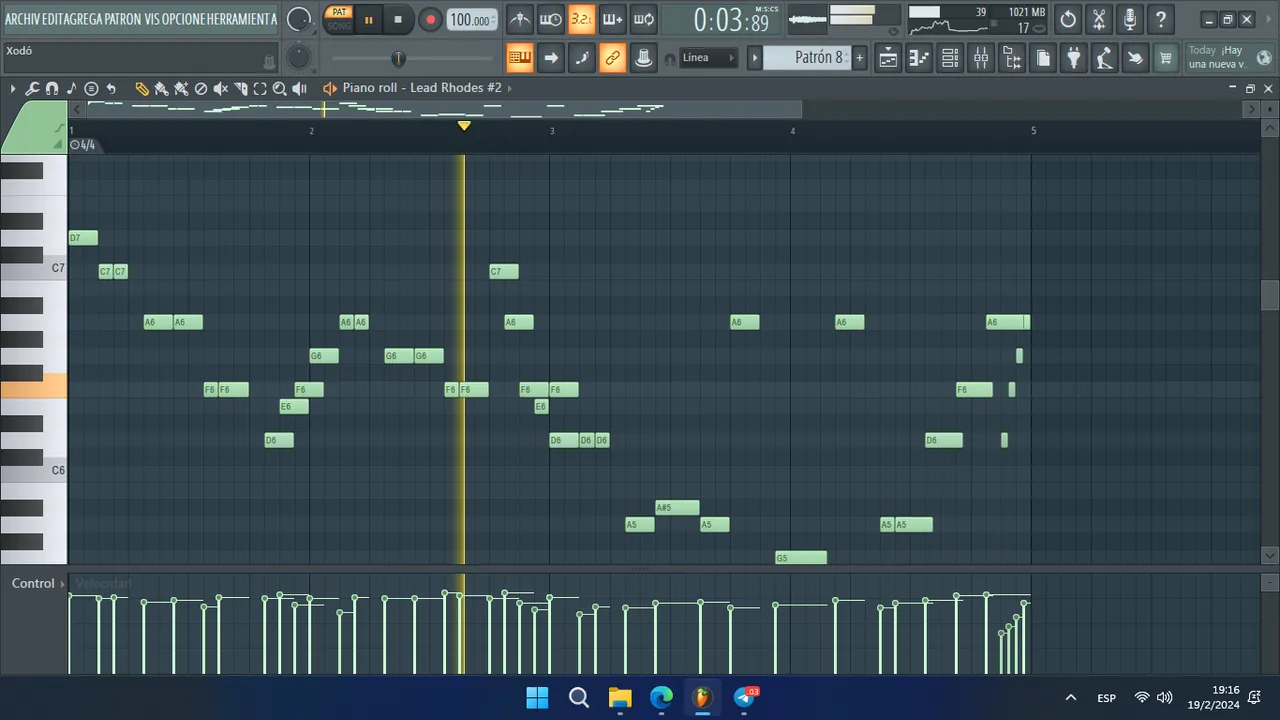The width and height of the screenshot is (1280, 720).
Task: Toggle the metronome icon
Action: coord(520,19)
